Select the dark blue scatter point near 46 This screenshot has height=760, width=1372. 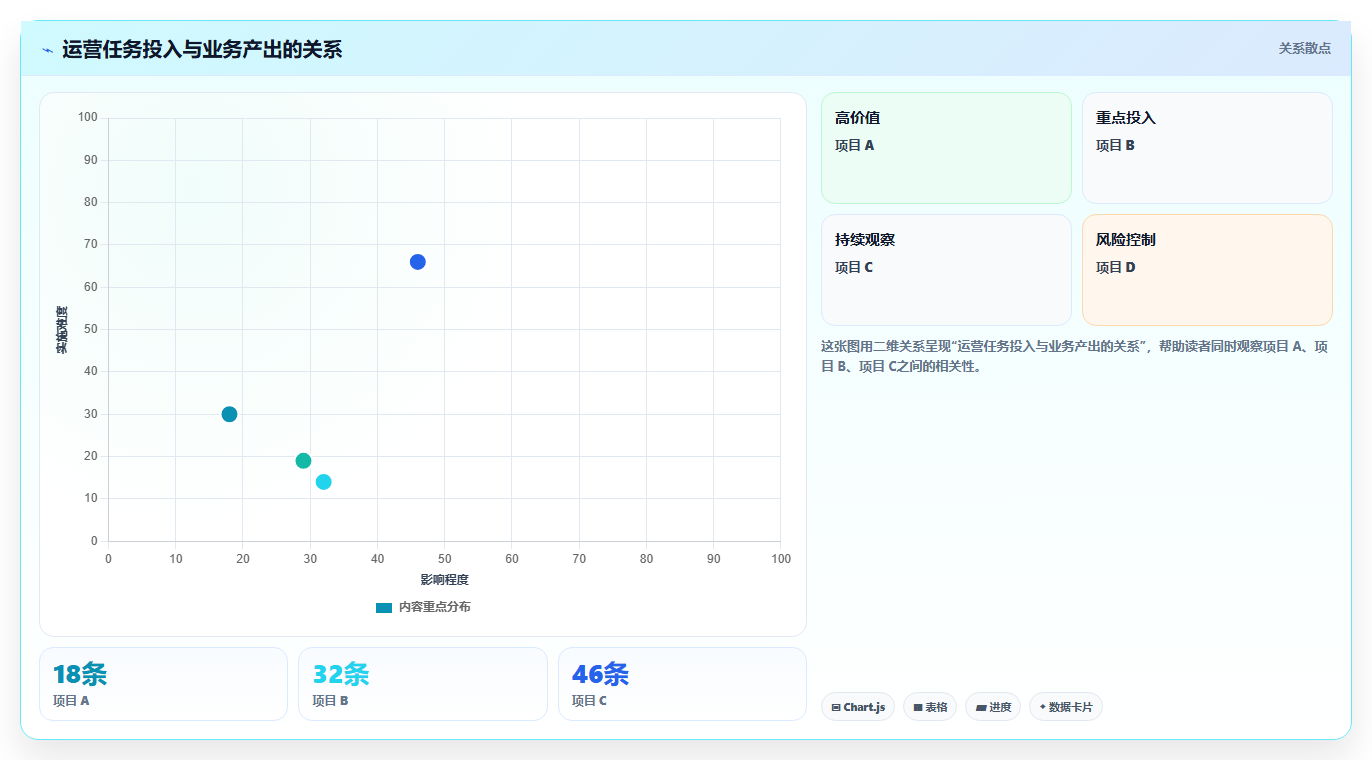[418, 262]
